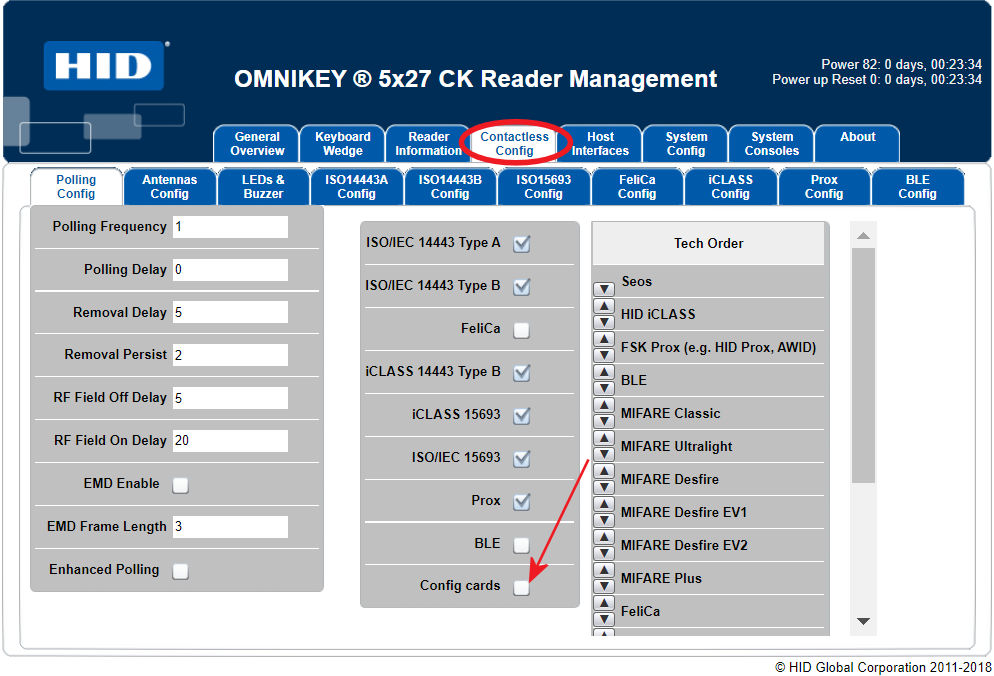Move HID iCLASS up in Tech Order

[604, 306]
